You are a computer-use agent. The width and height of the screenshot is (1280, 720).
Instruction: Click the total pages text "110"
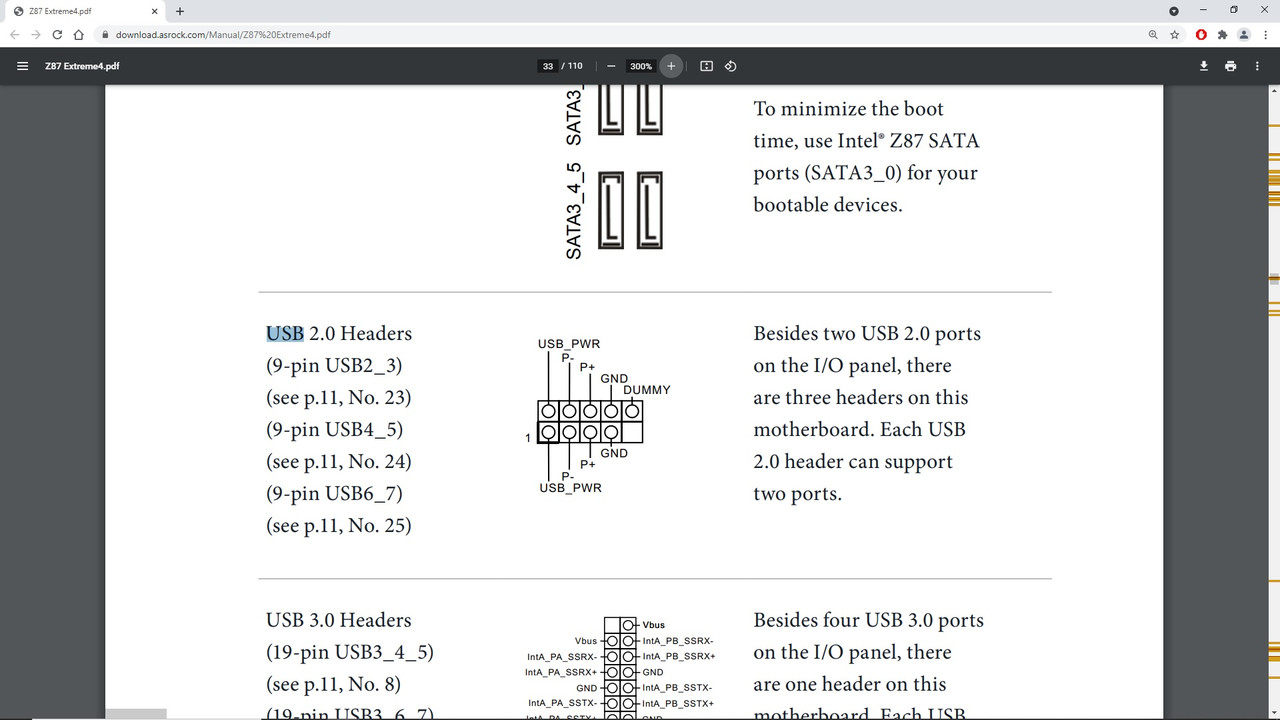[575, 66]
